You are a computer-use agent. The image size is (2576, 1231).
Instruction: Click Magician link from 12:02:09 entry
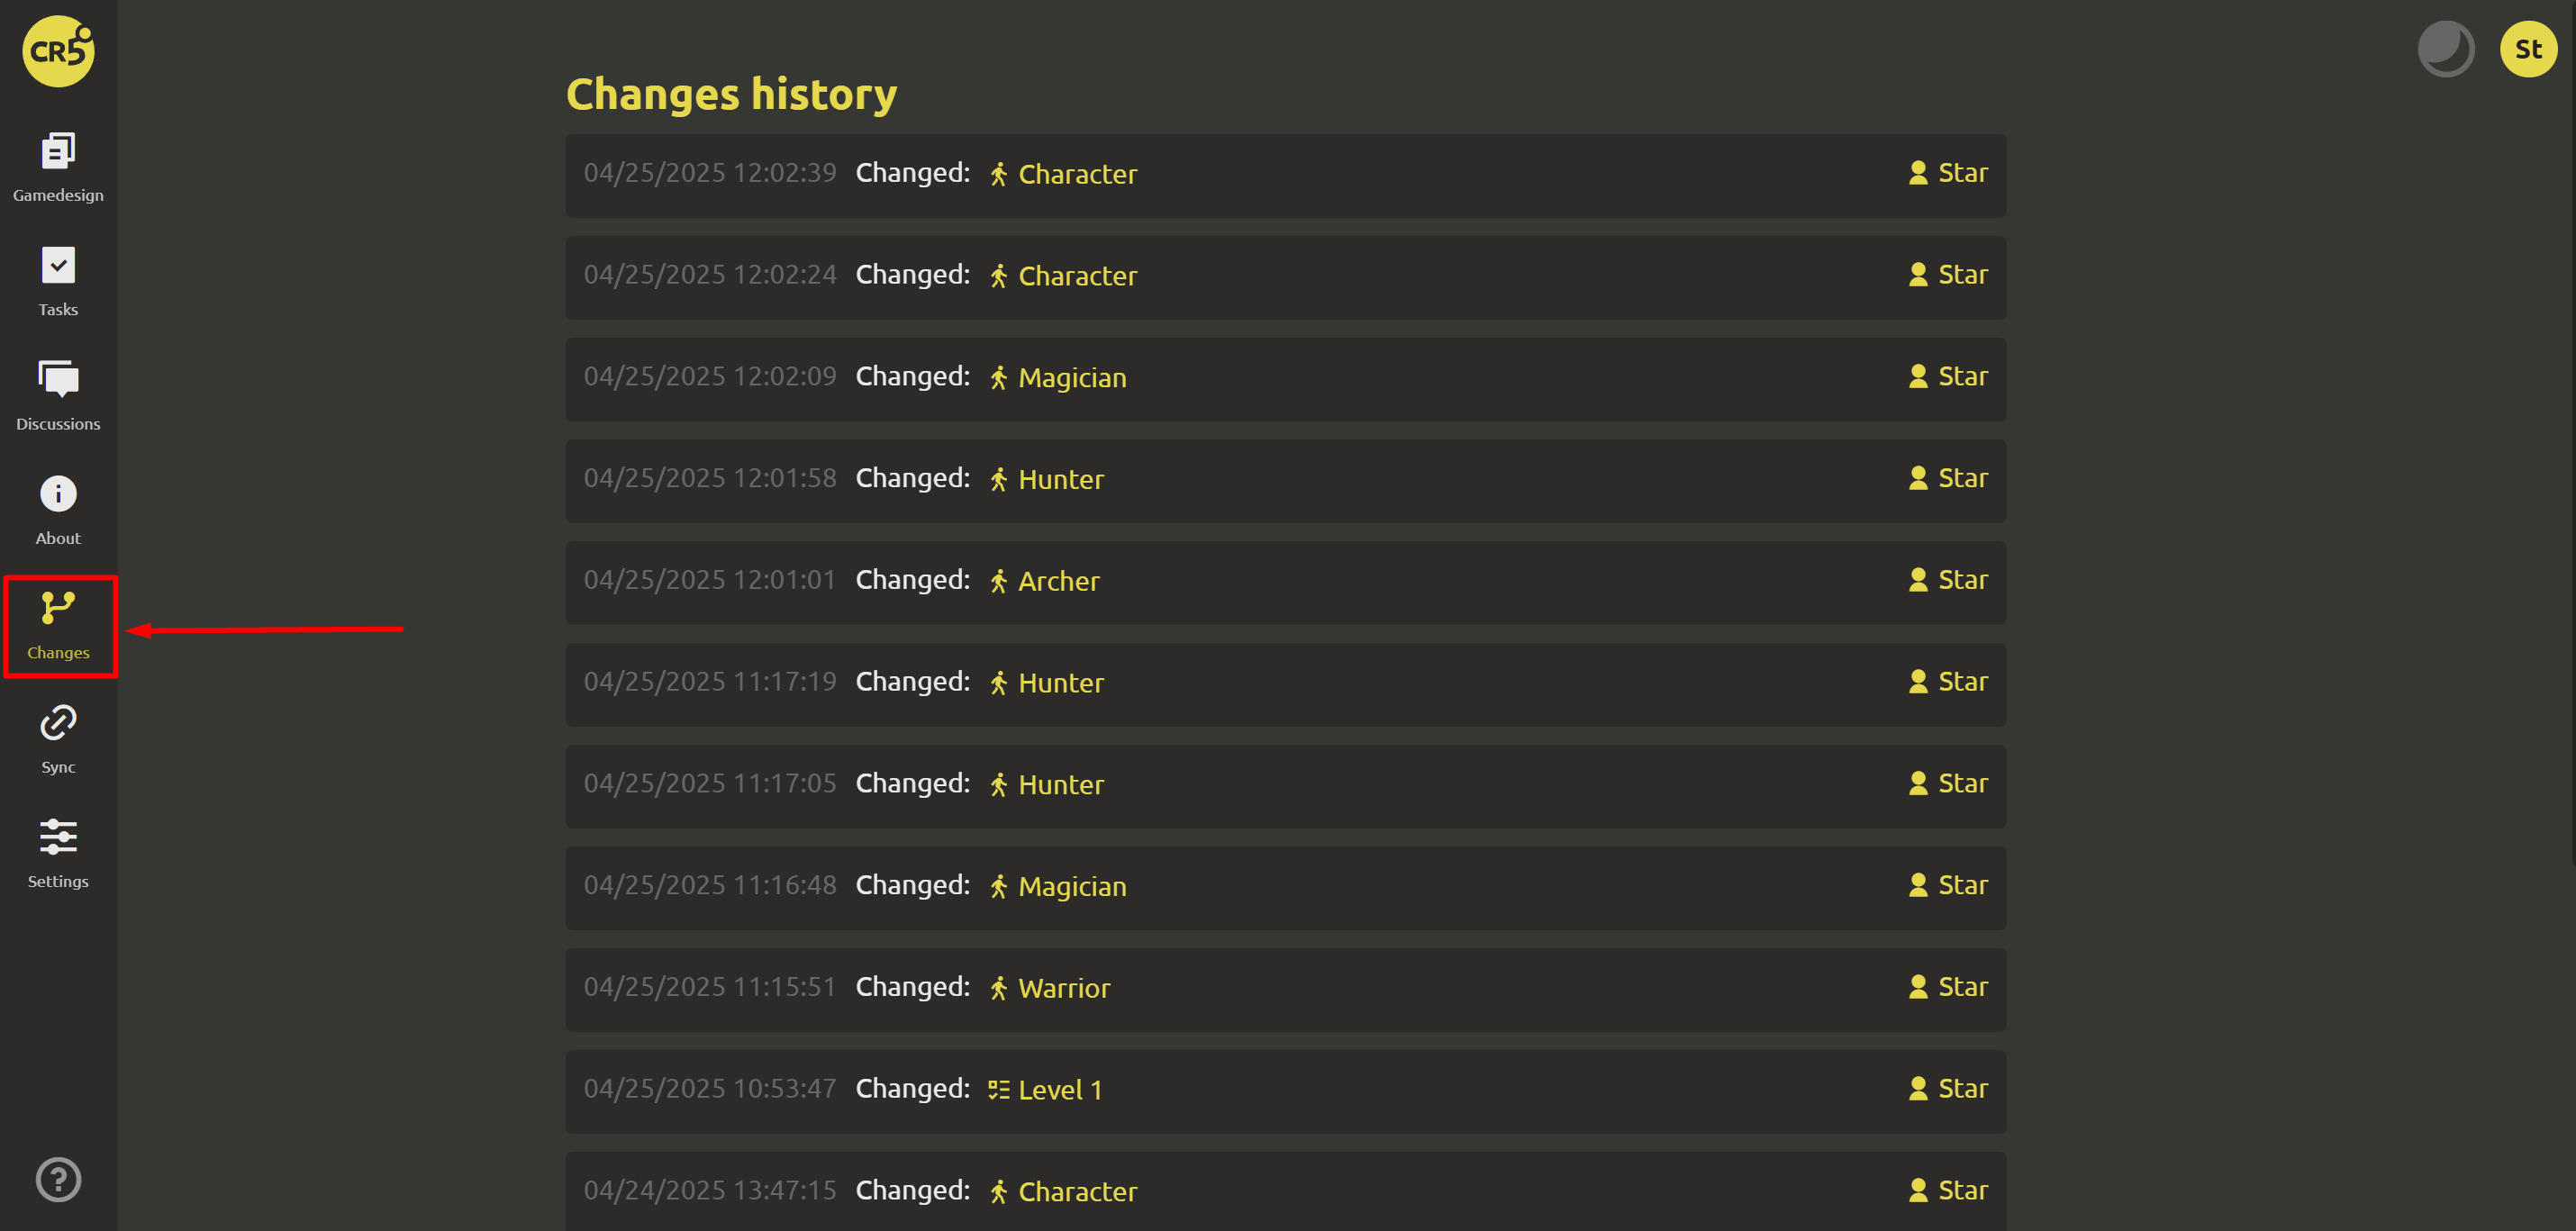click(x=1071, y=378)
